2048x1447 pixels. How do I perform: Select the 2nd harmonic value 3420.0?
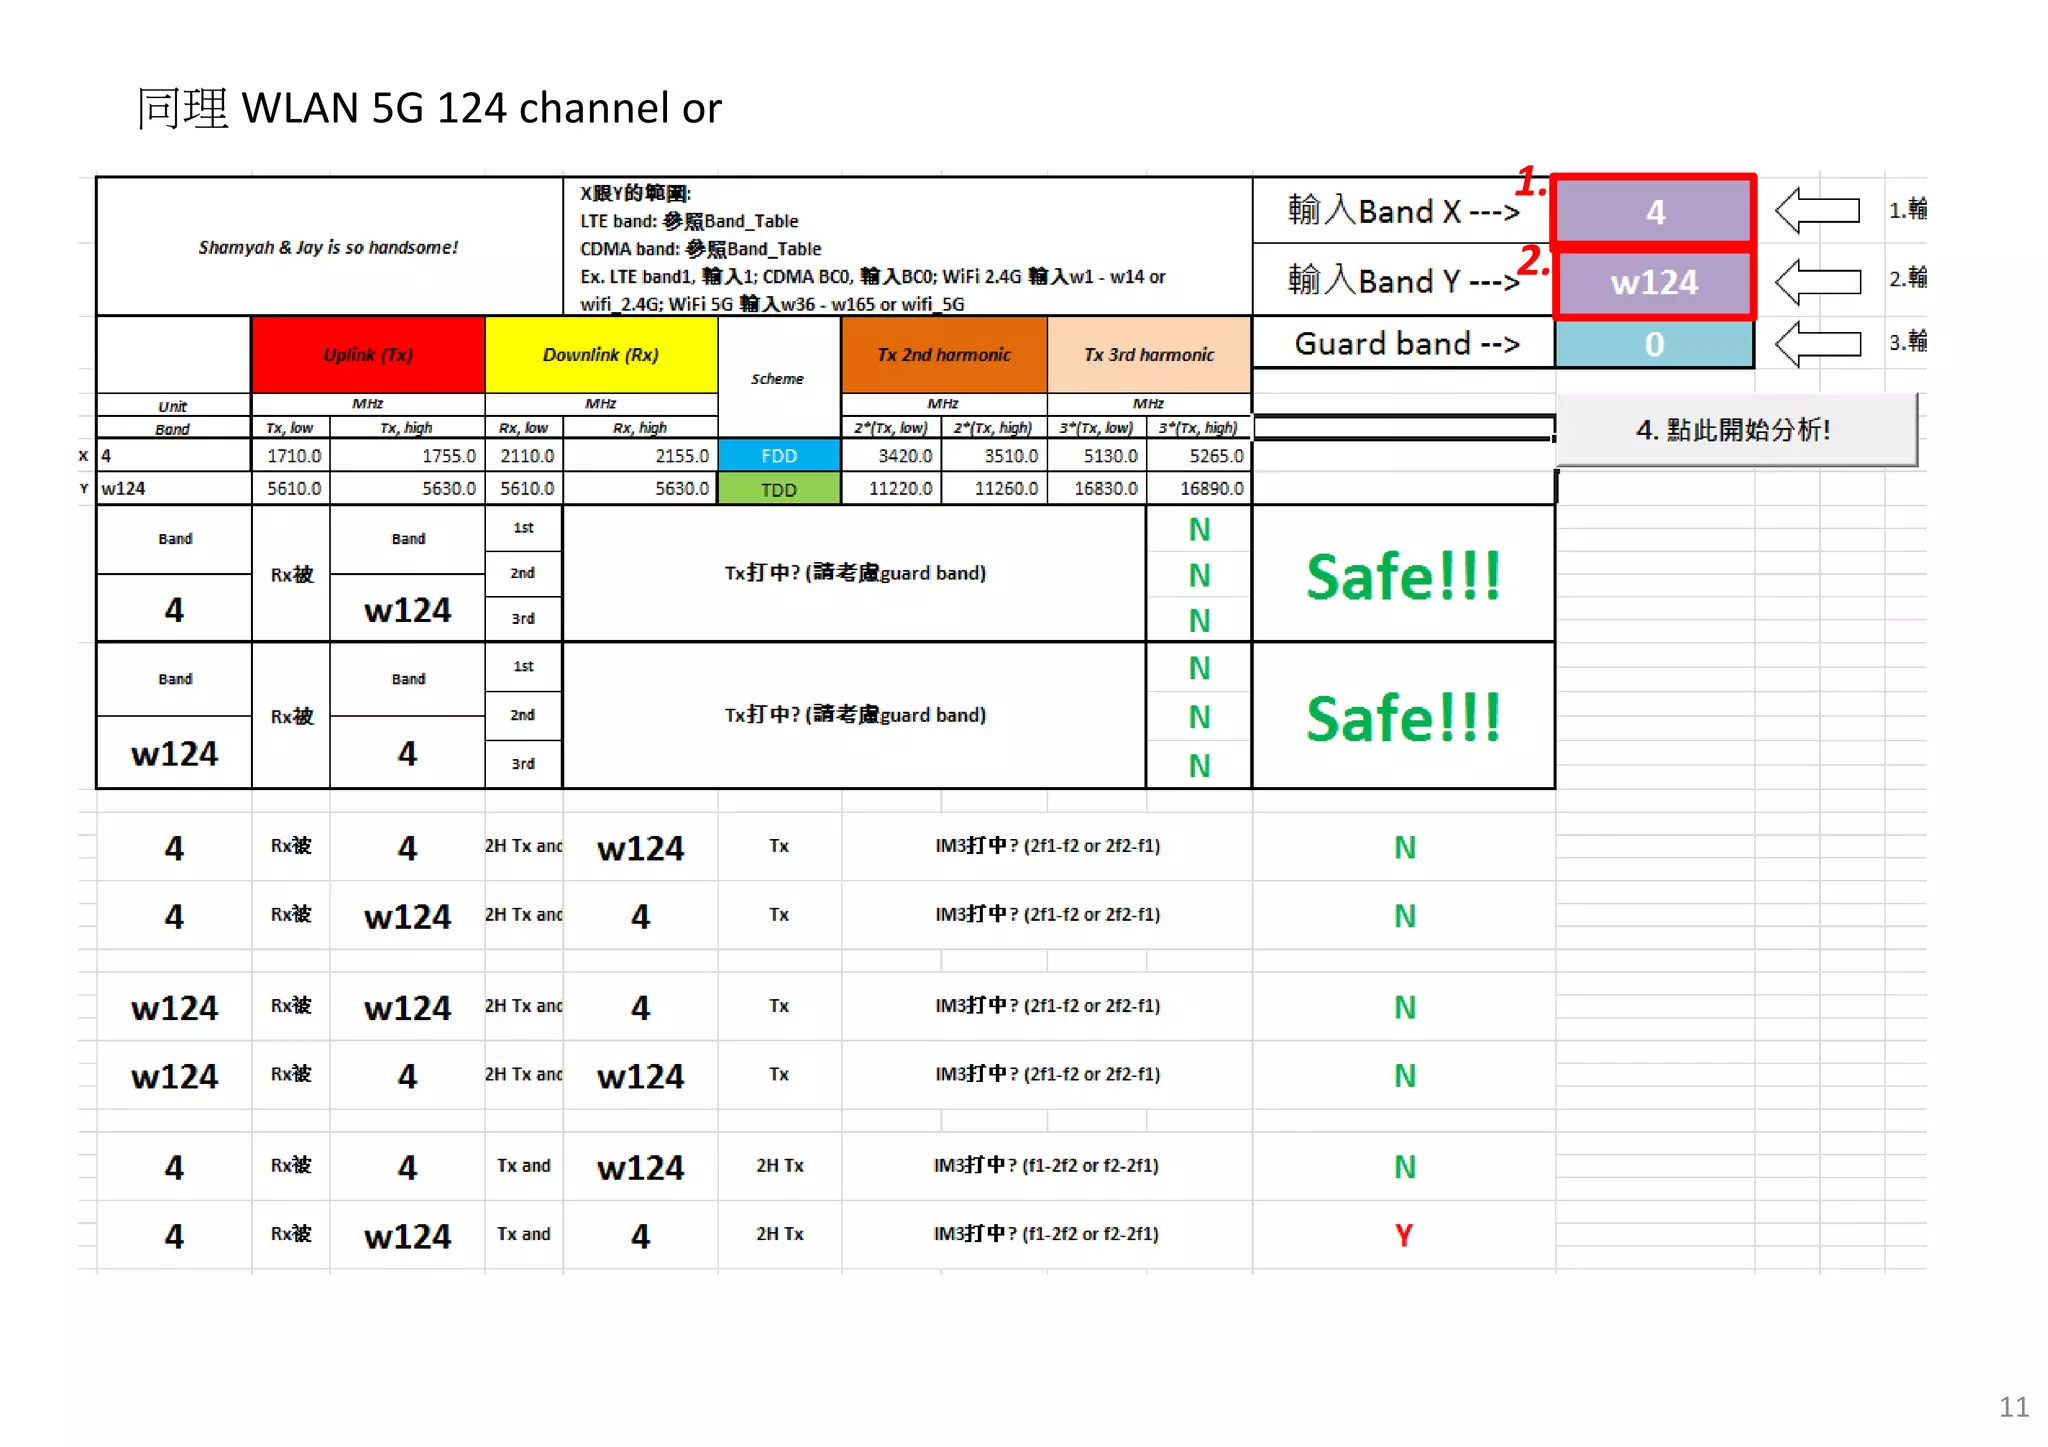tap(891, 456)
